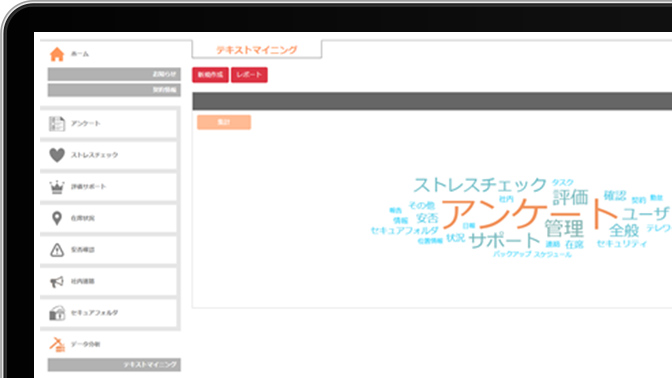Screen dimensions: 672x378
Task: Switch to the テキストマイニング tab at top
Action: 256,49
